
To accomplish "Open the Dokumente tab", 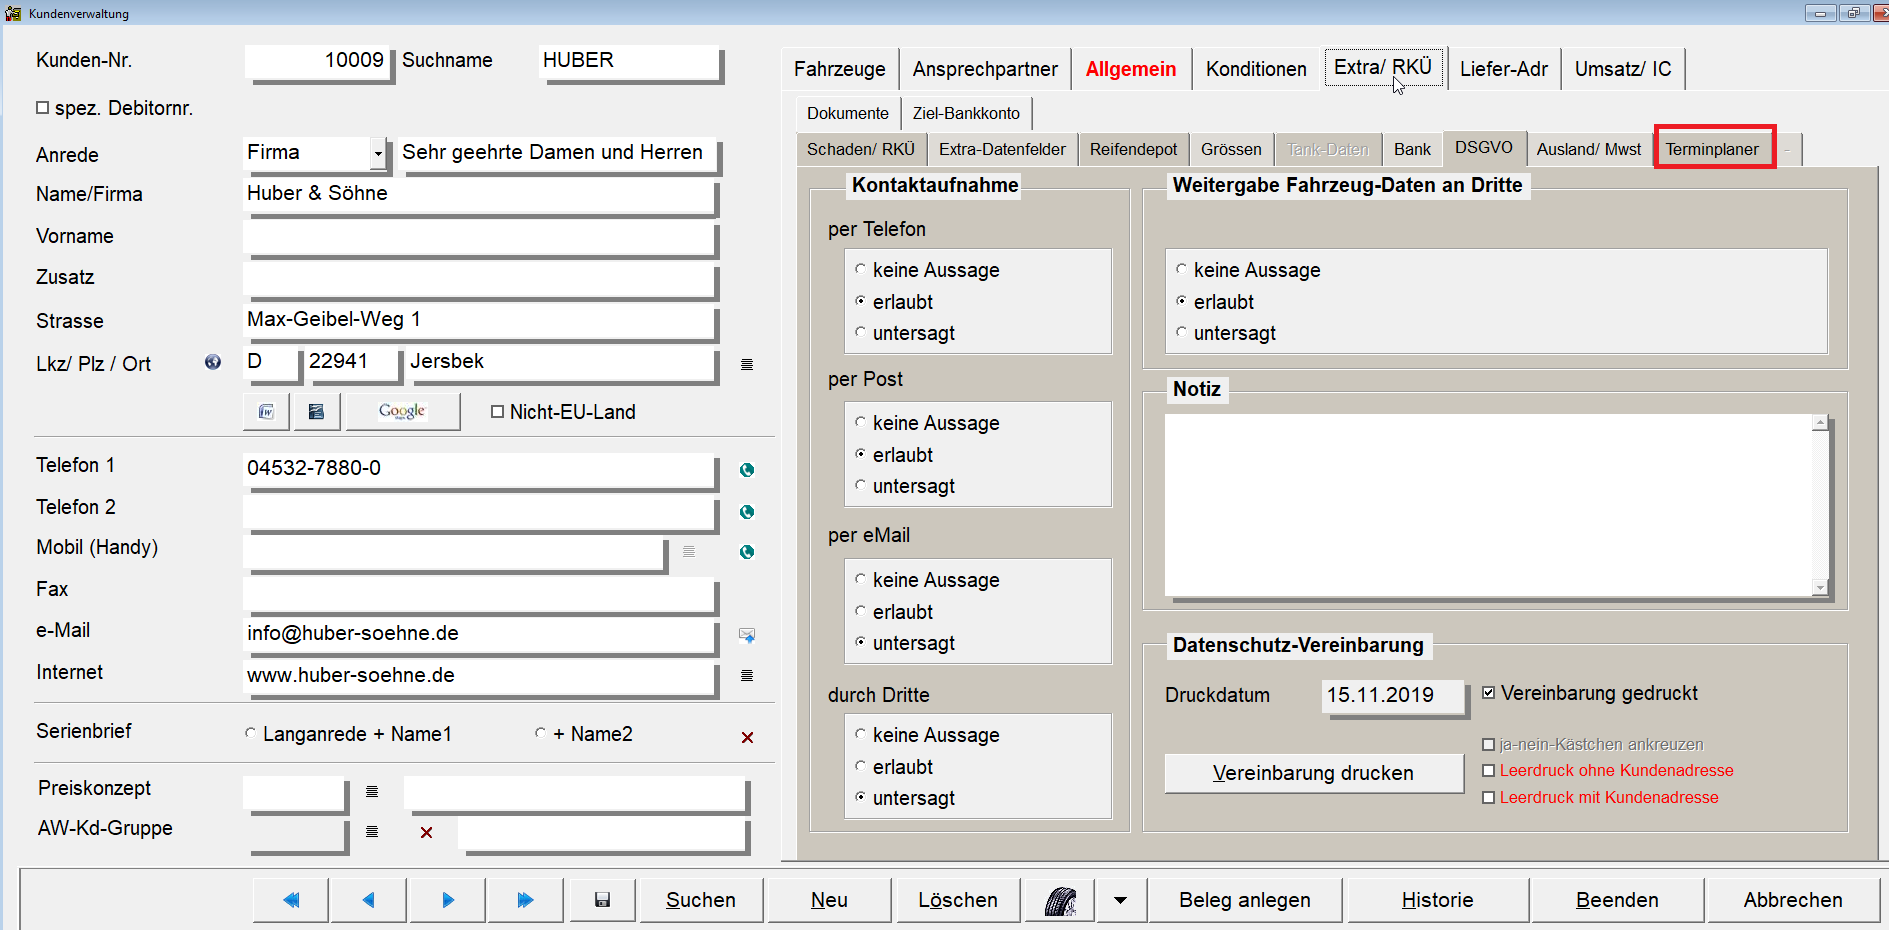I will tap(848, 113).
